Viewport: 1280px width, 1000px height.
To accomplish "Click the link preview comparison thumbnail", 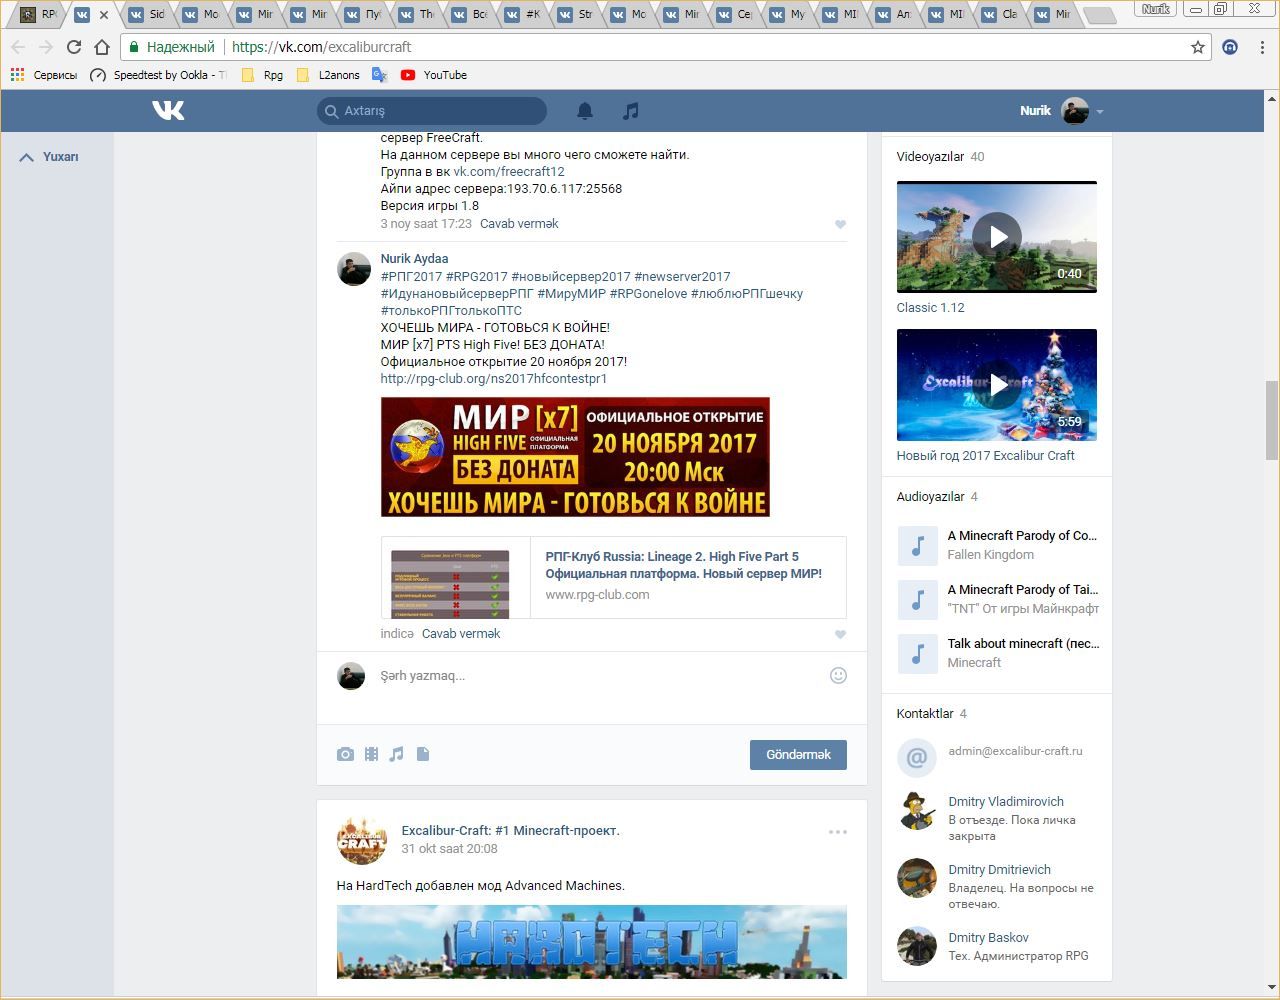I will (450, 583).
